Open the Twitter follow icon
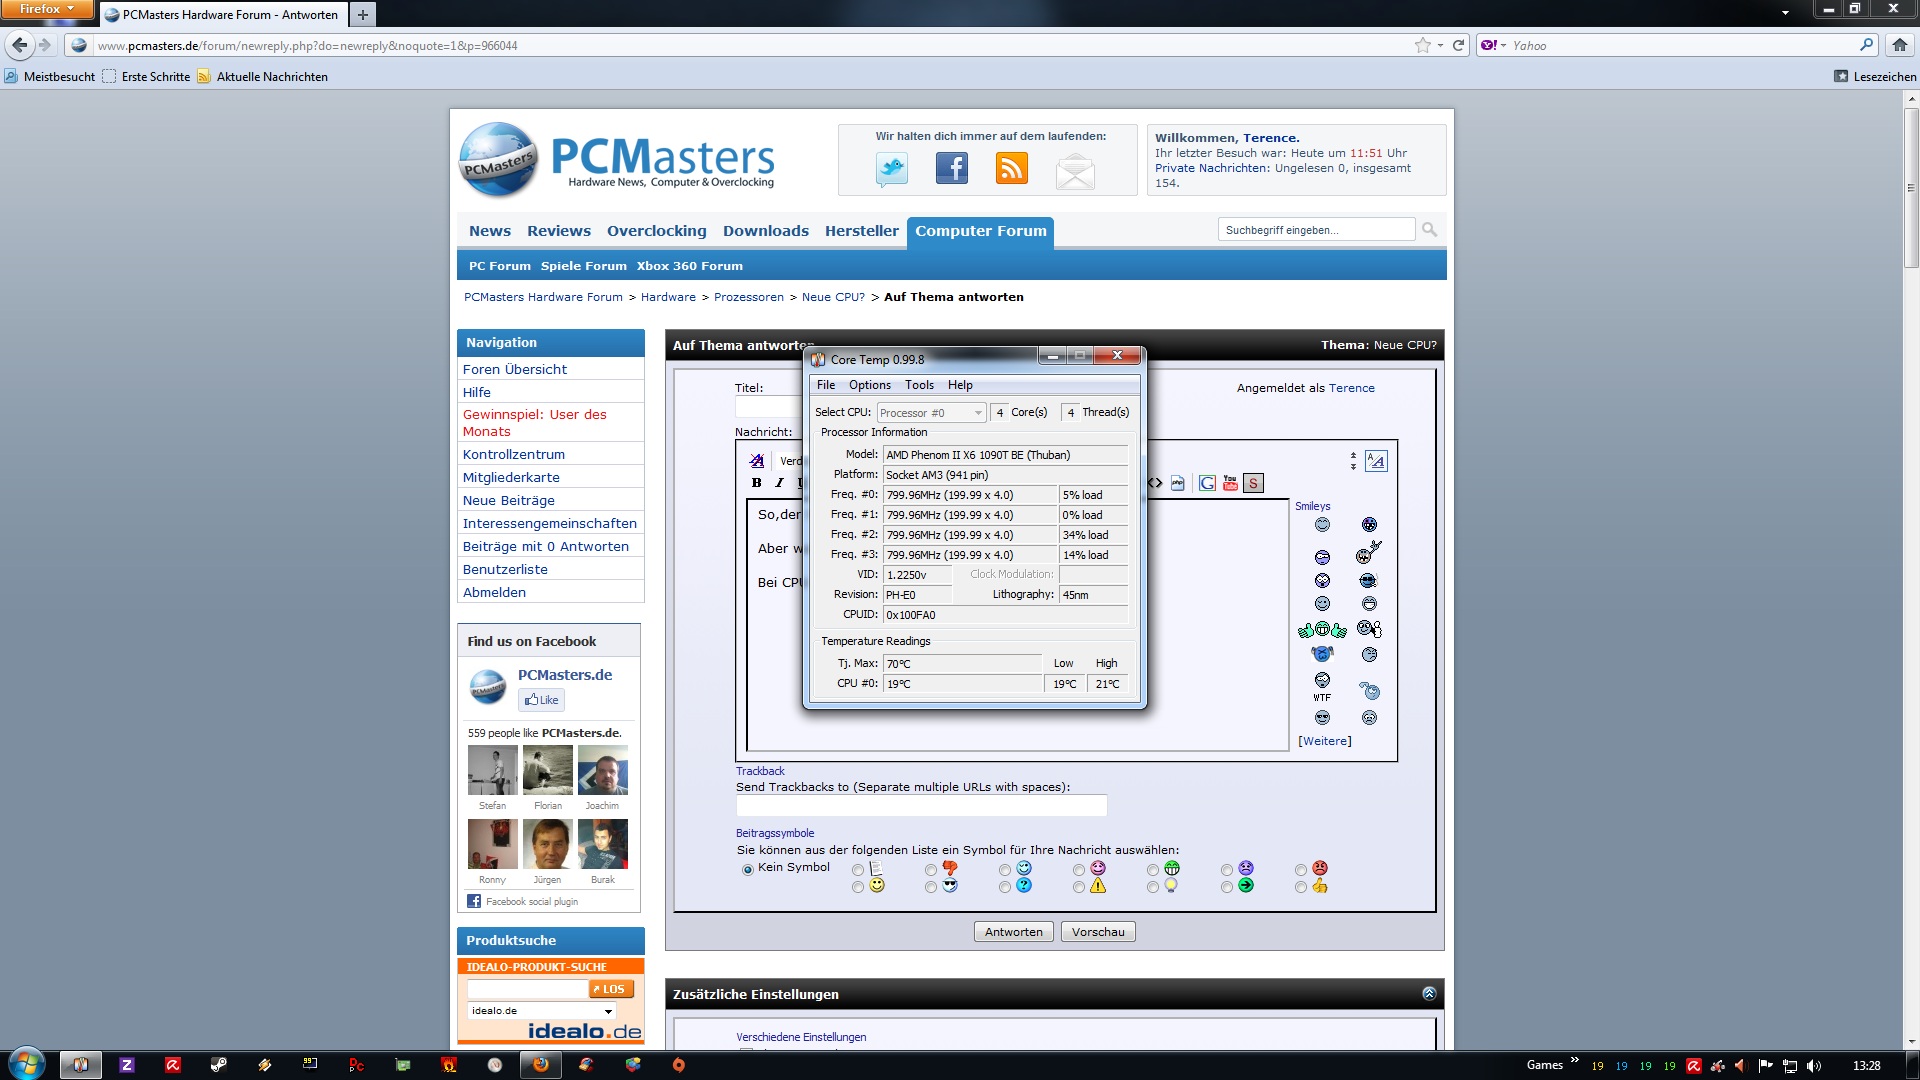Screen dimensions: 1920x1080 891,169
